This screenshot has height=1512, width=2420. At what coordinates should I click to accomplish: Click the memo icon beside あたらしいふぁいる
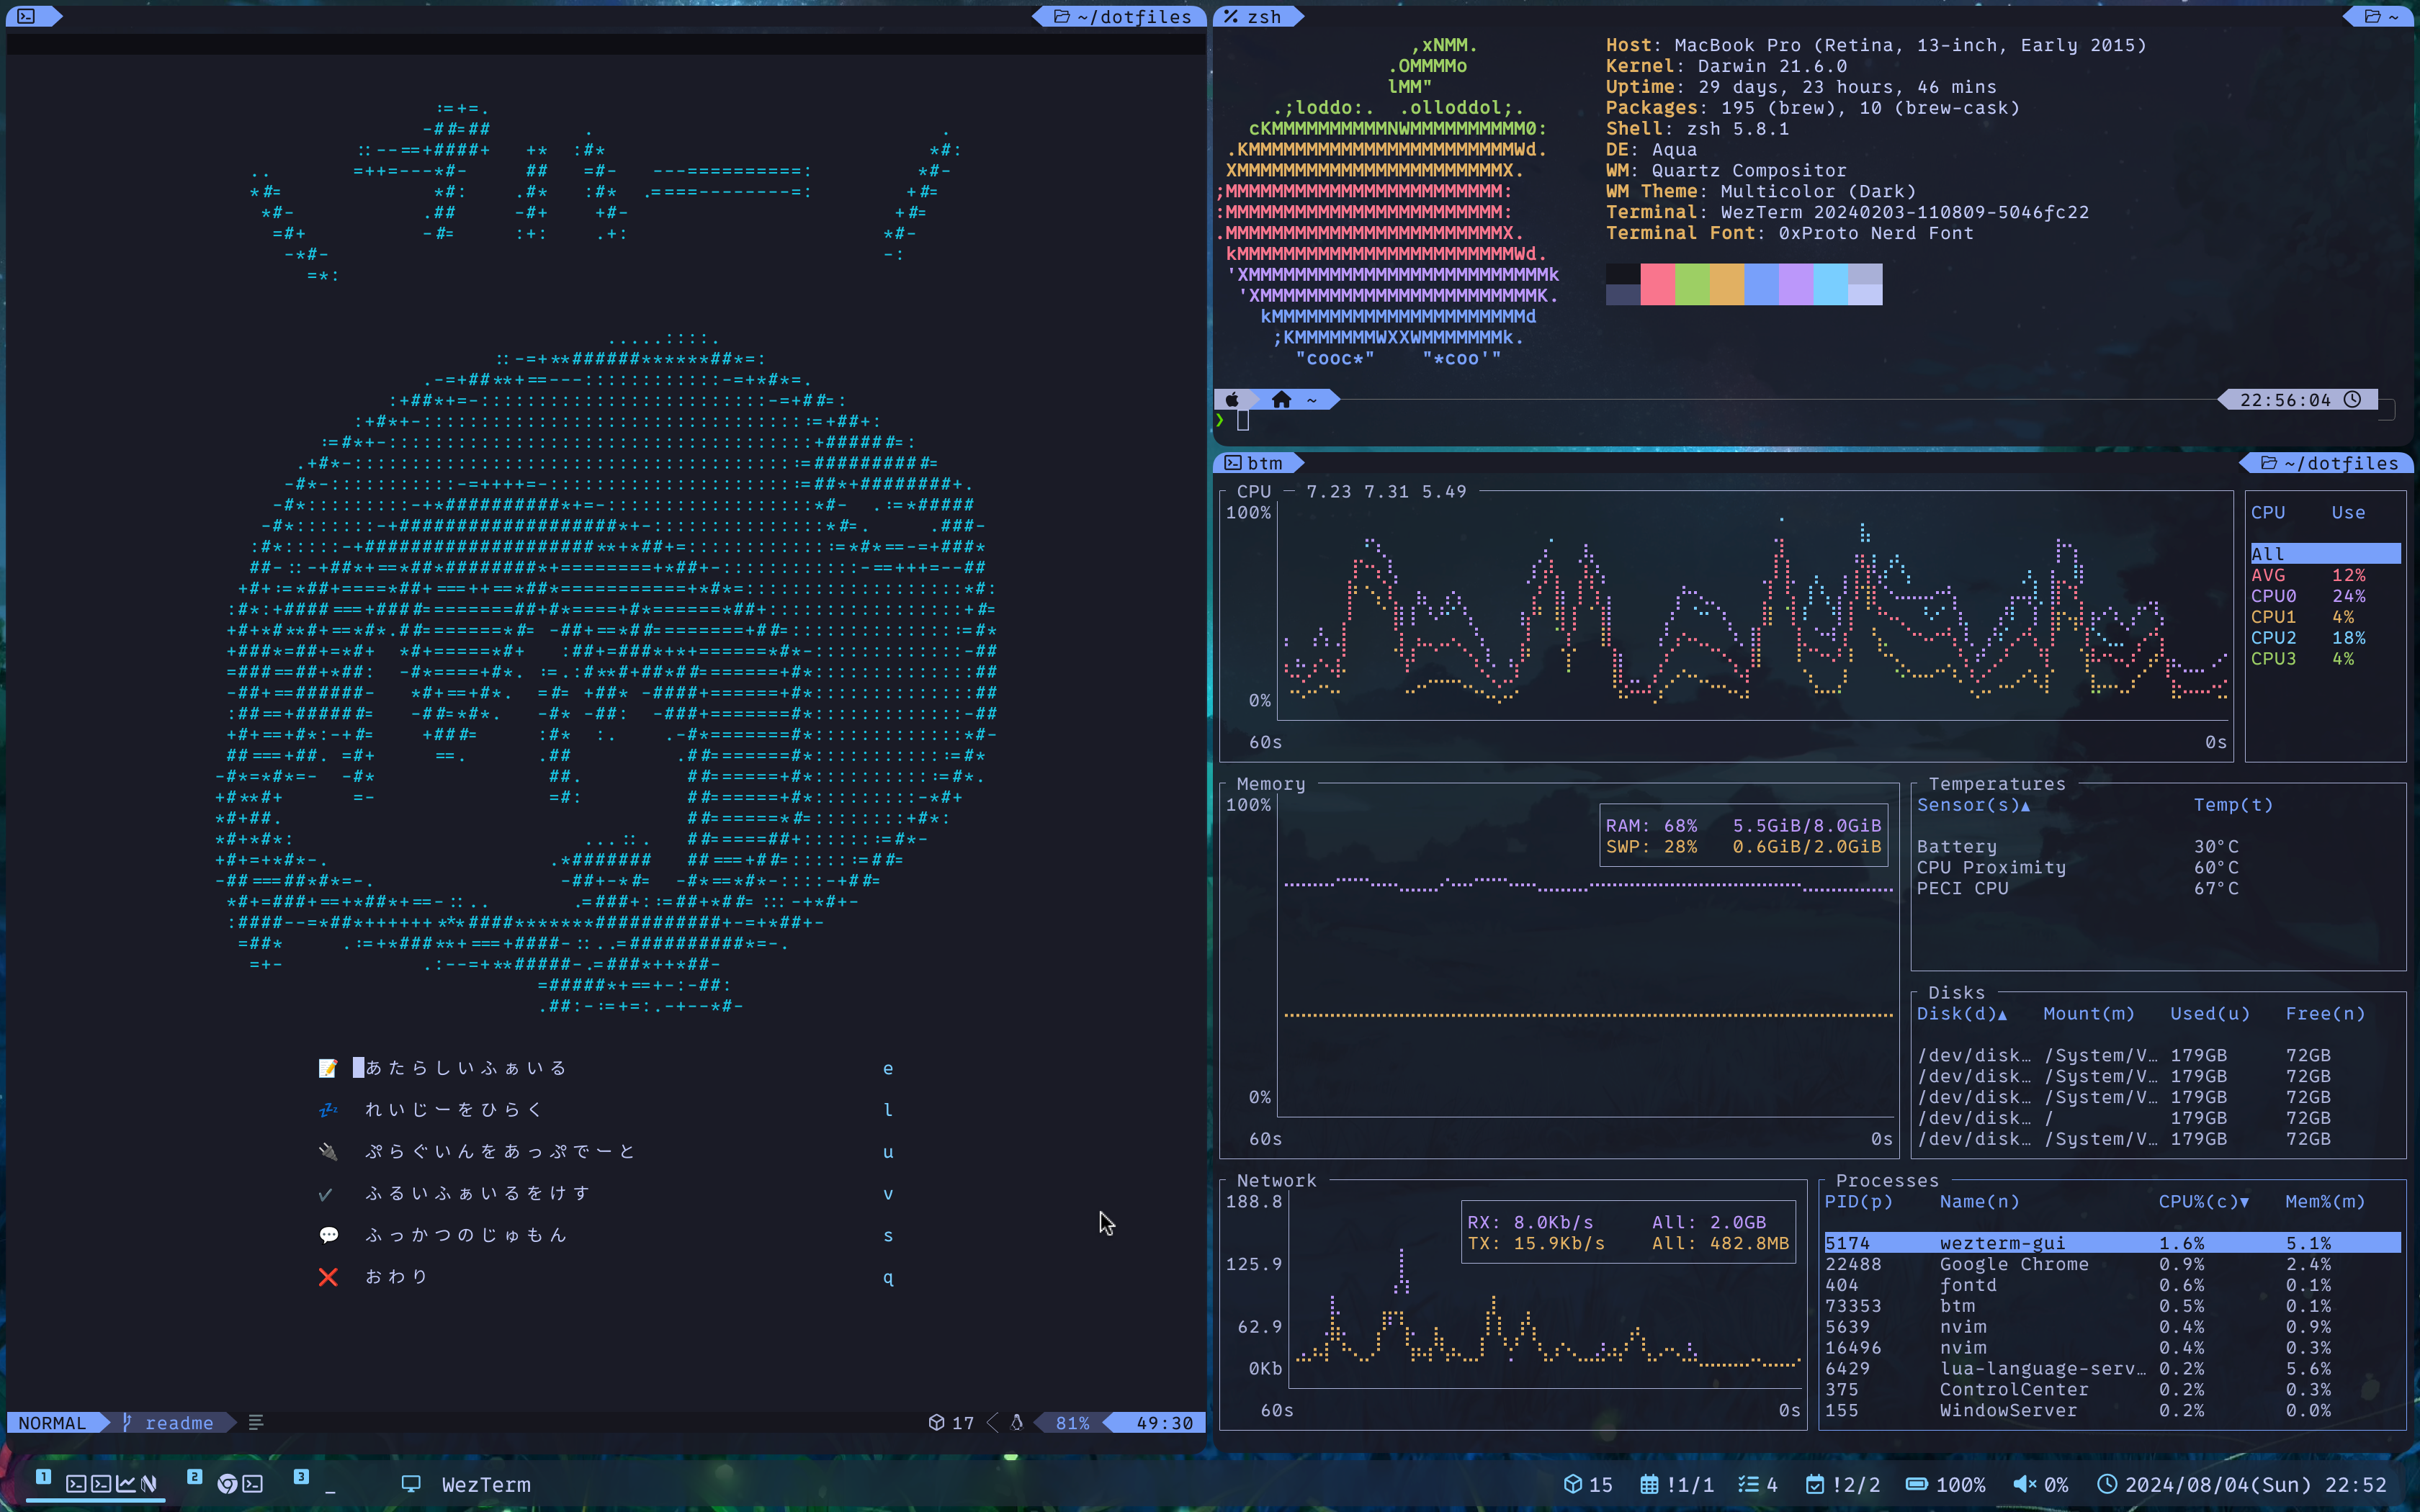pyautogui.click(x=328, y=1068)
